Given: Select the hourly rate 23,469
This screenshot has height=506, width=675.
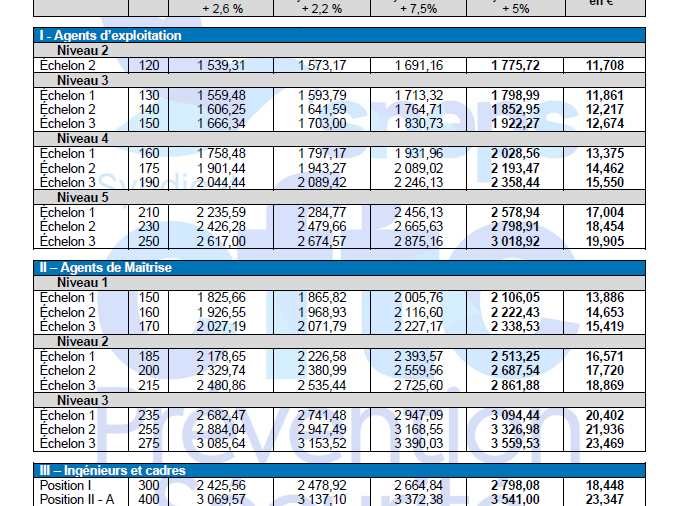Looking at the screenshot, I should tap(605, 444).
